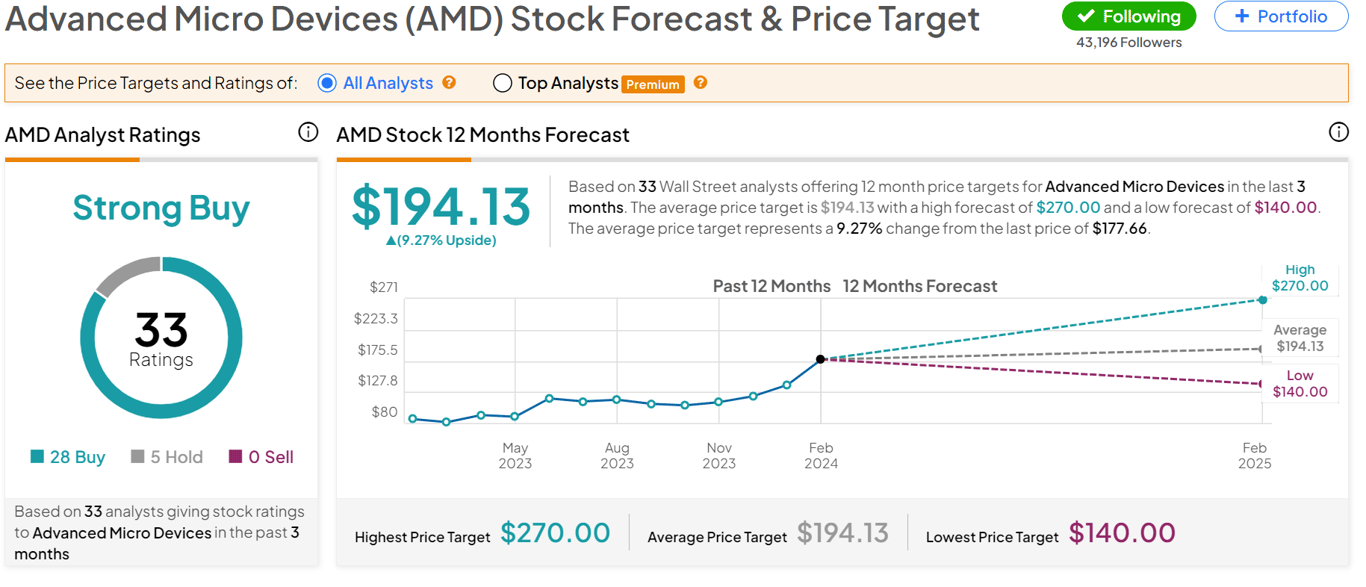Click the black Feb 2024 chart point
This screenshot has height=587, width=1366.
[821, 359]
